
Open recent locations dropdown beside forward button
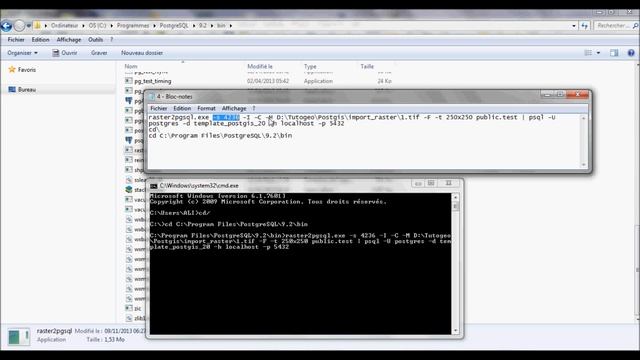click(x=29, y=26)
